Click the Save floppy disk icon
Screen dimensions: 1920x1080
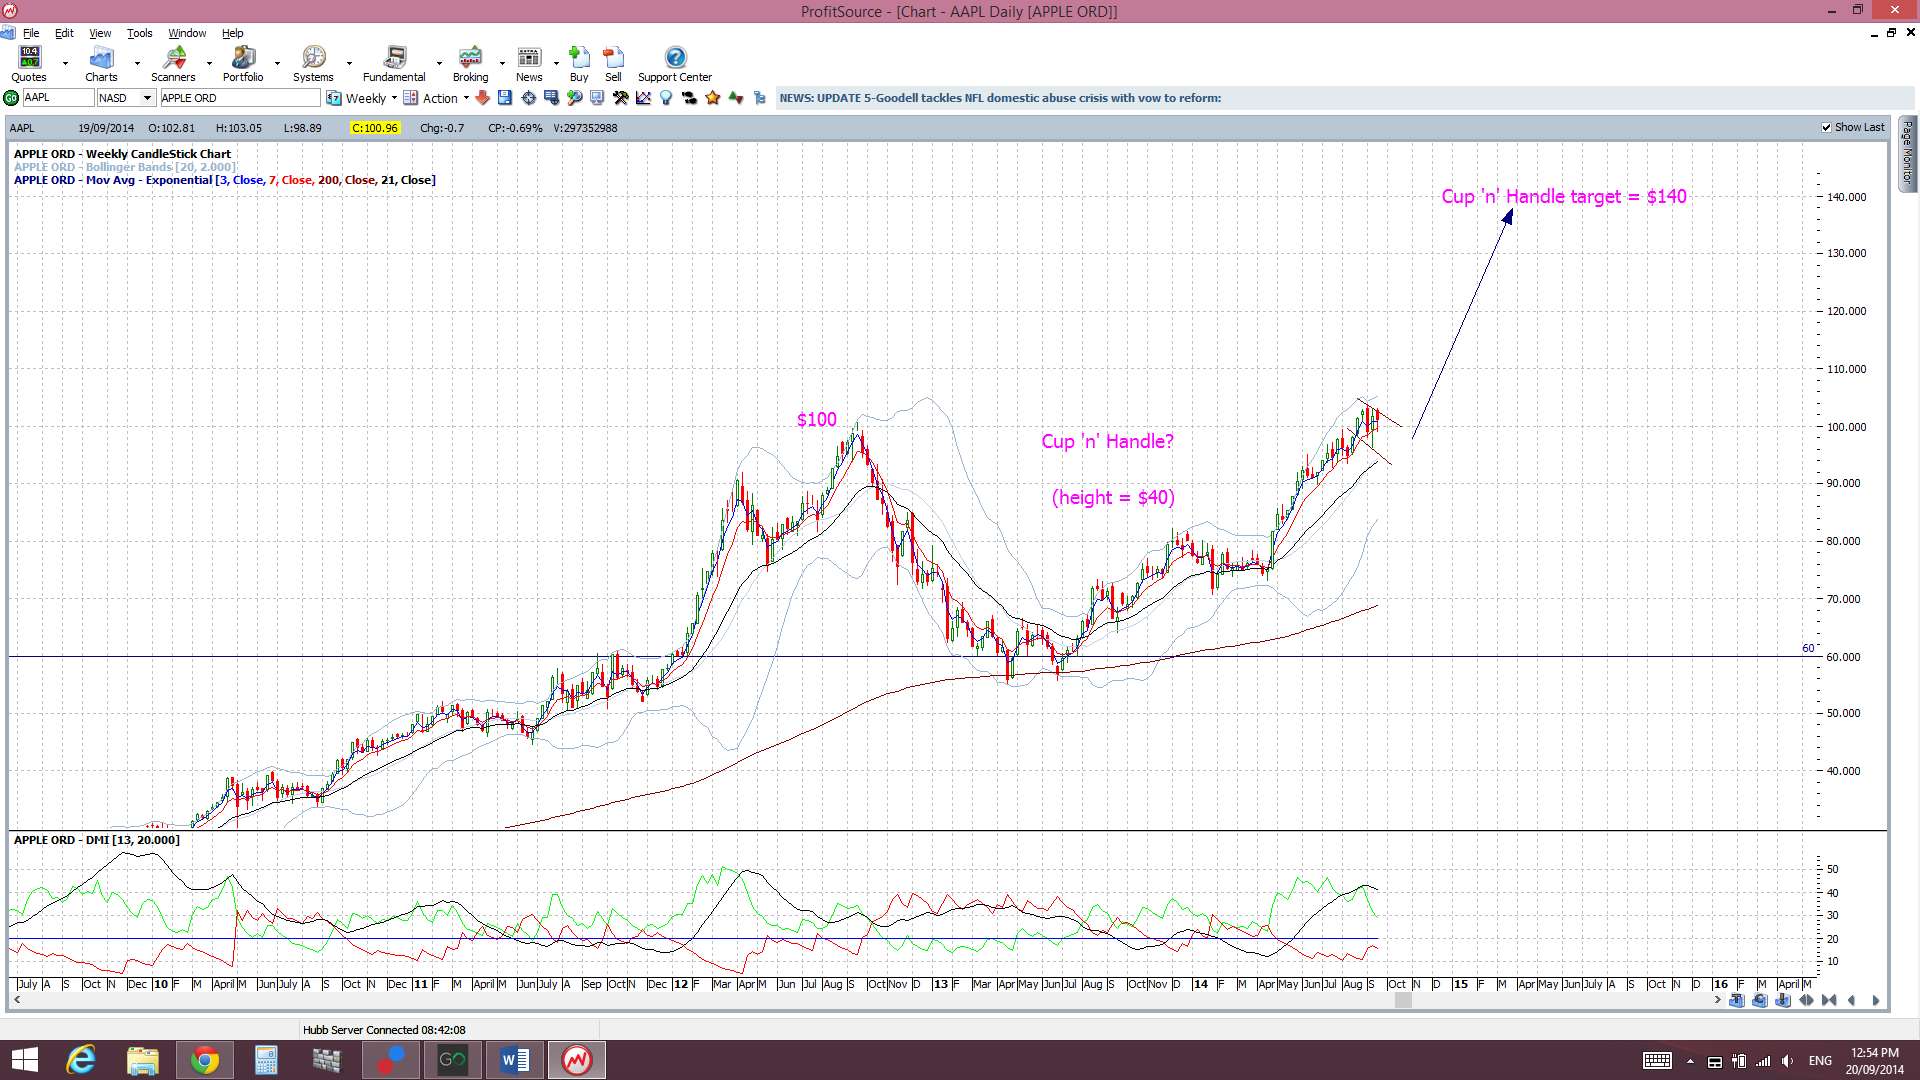[x=505, y=98]
